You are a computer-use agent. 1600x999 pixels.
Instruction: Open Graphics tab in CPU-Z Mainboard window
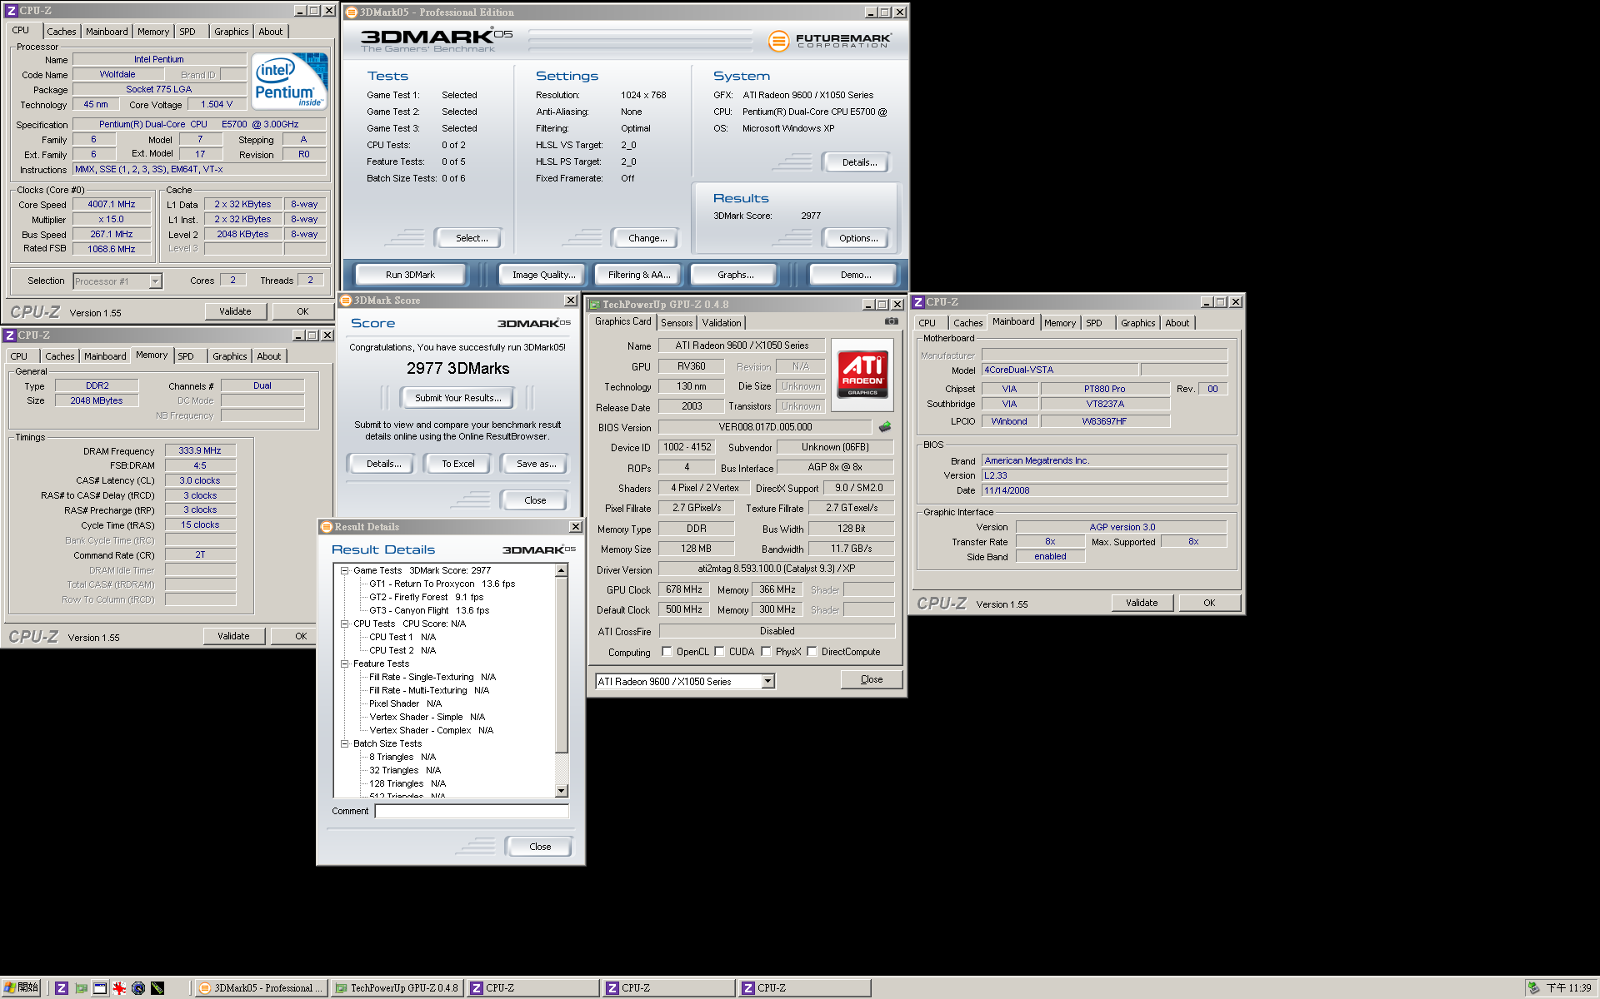click(1138, 324)
